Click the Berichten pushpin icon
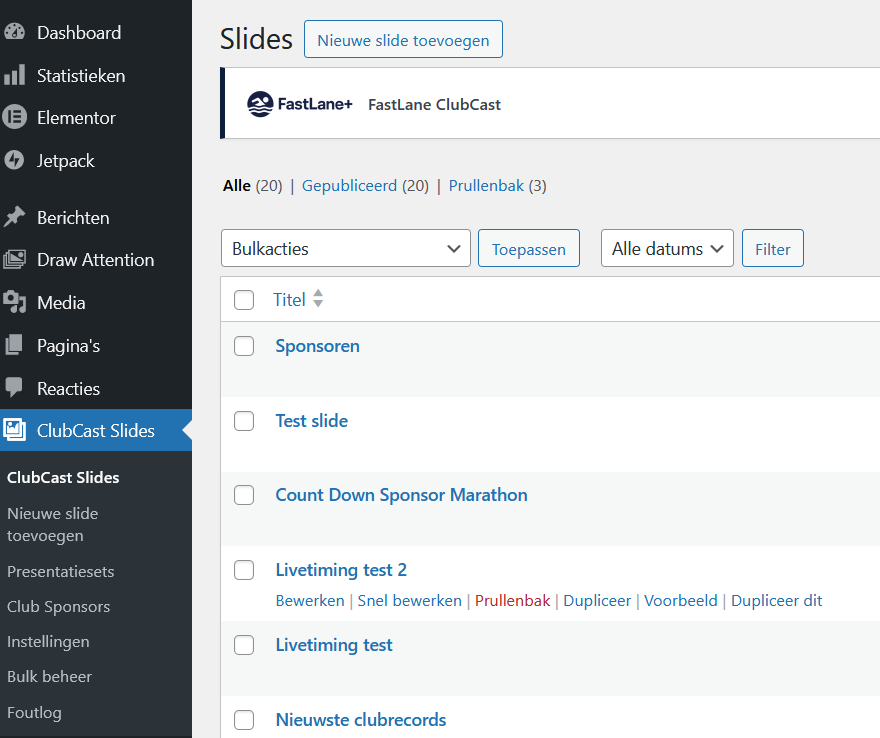 point(15,217)
